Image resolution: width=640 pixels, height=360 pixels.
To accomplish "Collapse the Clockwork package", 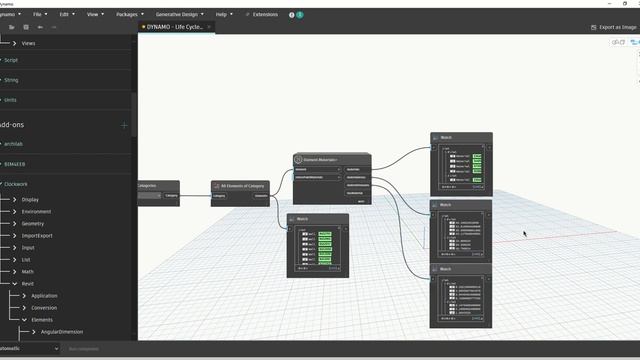I will click(16, 184).
